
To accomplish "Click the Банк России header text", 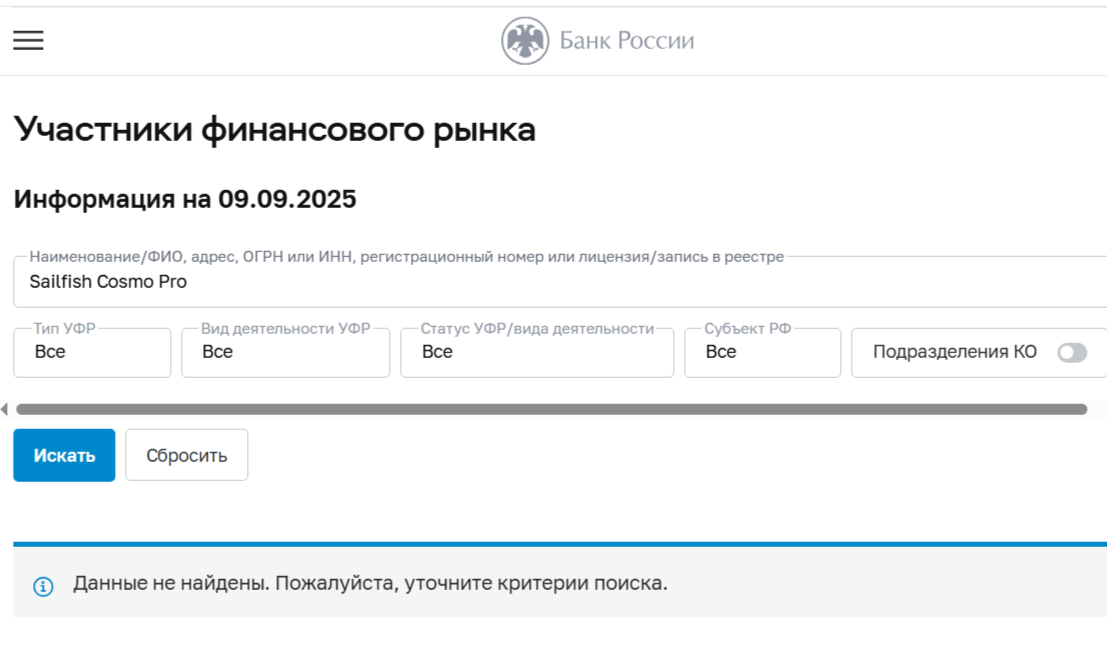I will [x=626, y=41].
